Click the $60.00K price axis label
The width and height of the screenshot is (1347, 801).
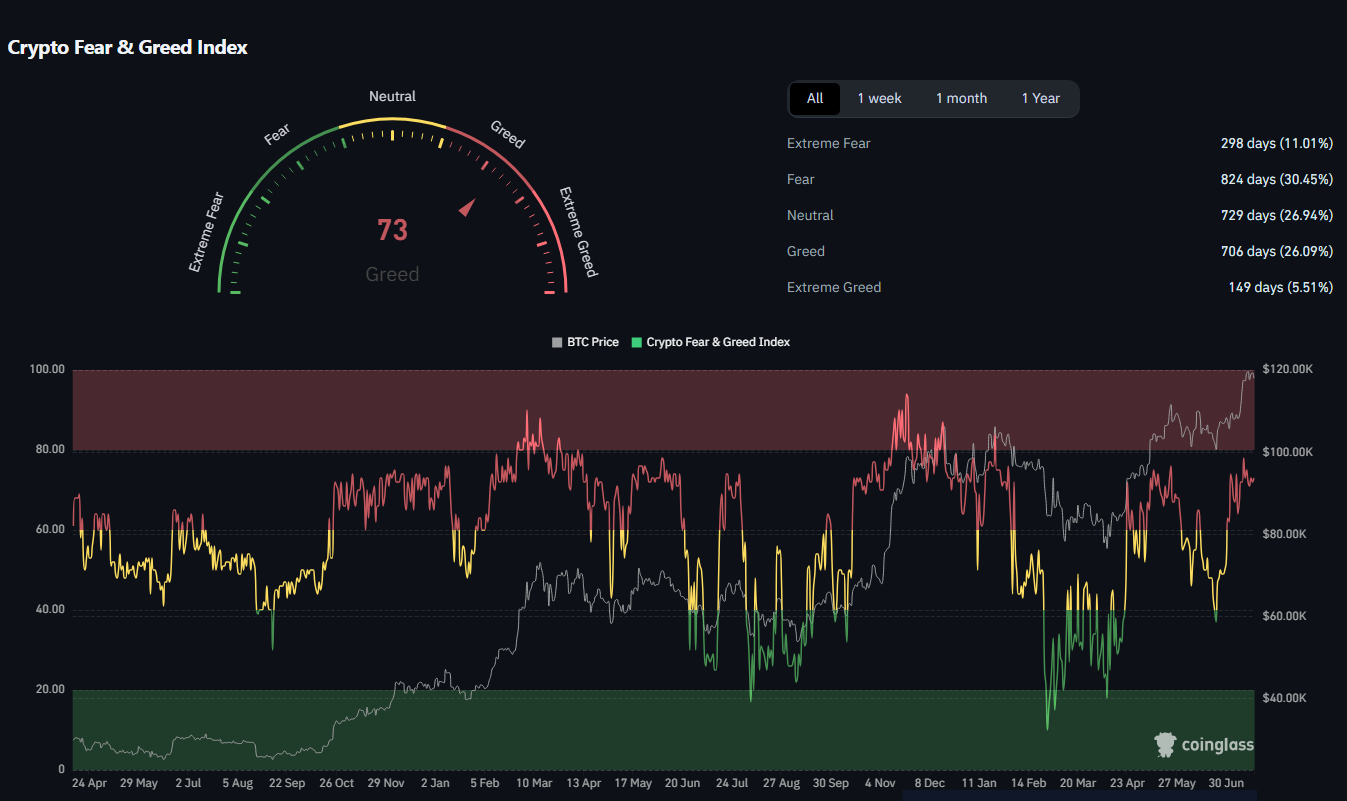1285,617
